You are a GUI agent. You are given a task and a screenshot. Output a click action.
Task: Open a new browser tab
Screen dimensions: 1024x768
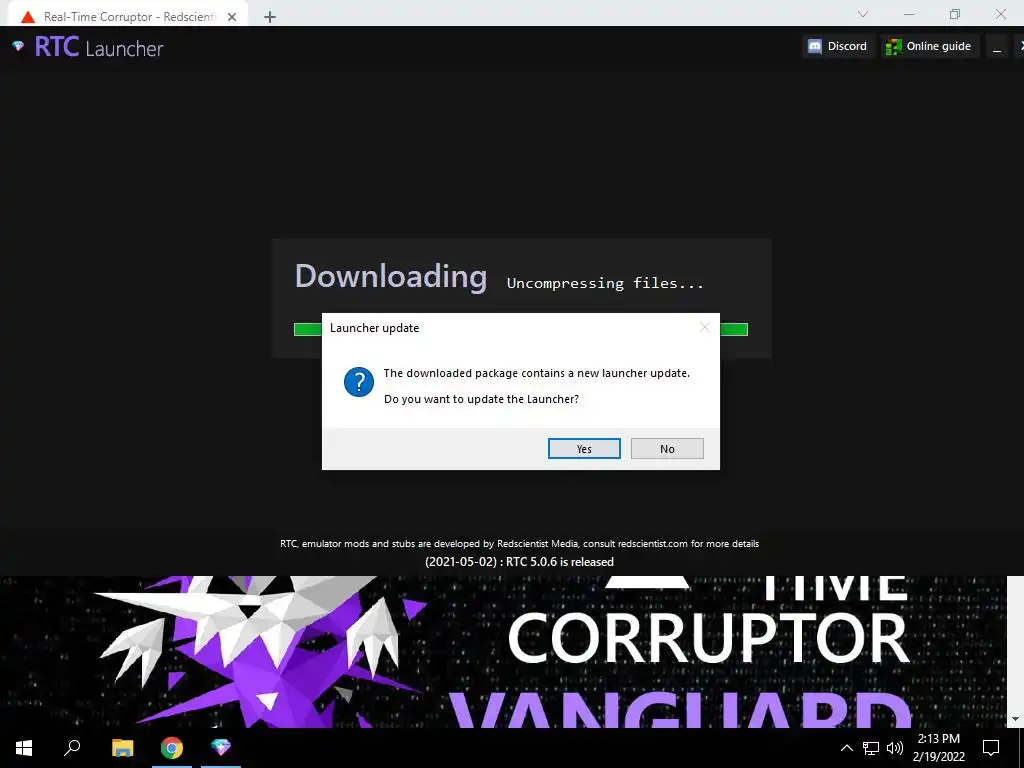[x=270, y=17]
